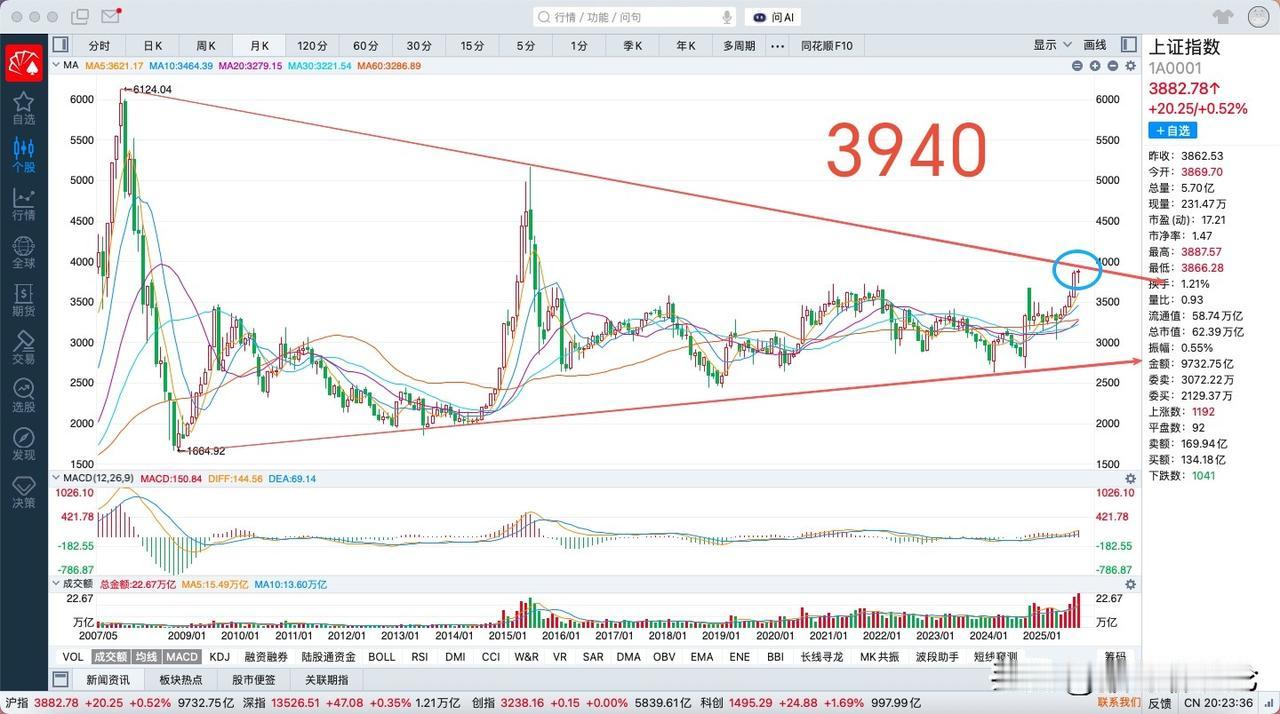Enable the KDJ indicator

click(x=219, y=657)
